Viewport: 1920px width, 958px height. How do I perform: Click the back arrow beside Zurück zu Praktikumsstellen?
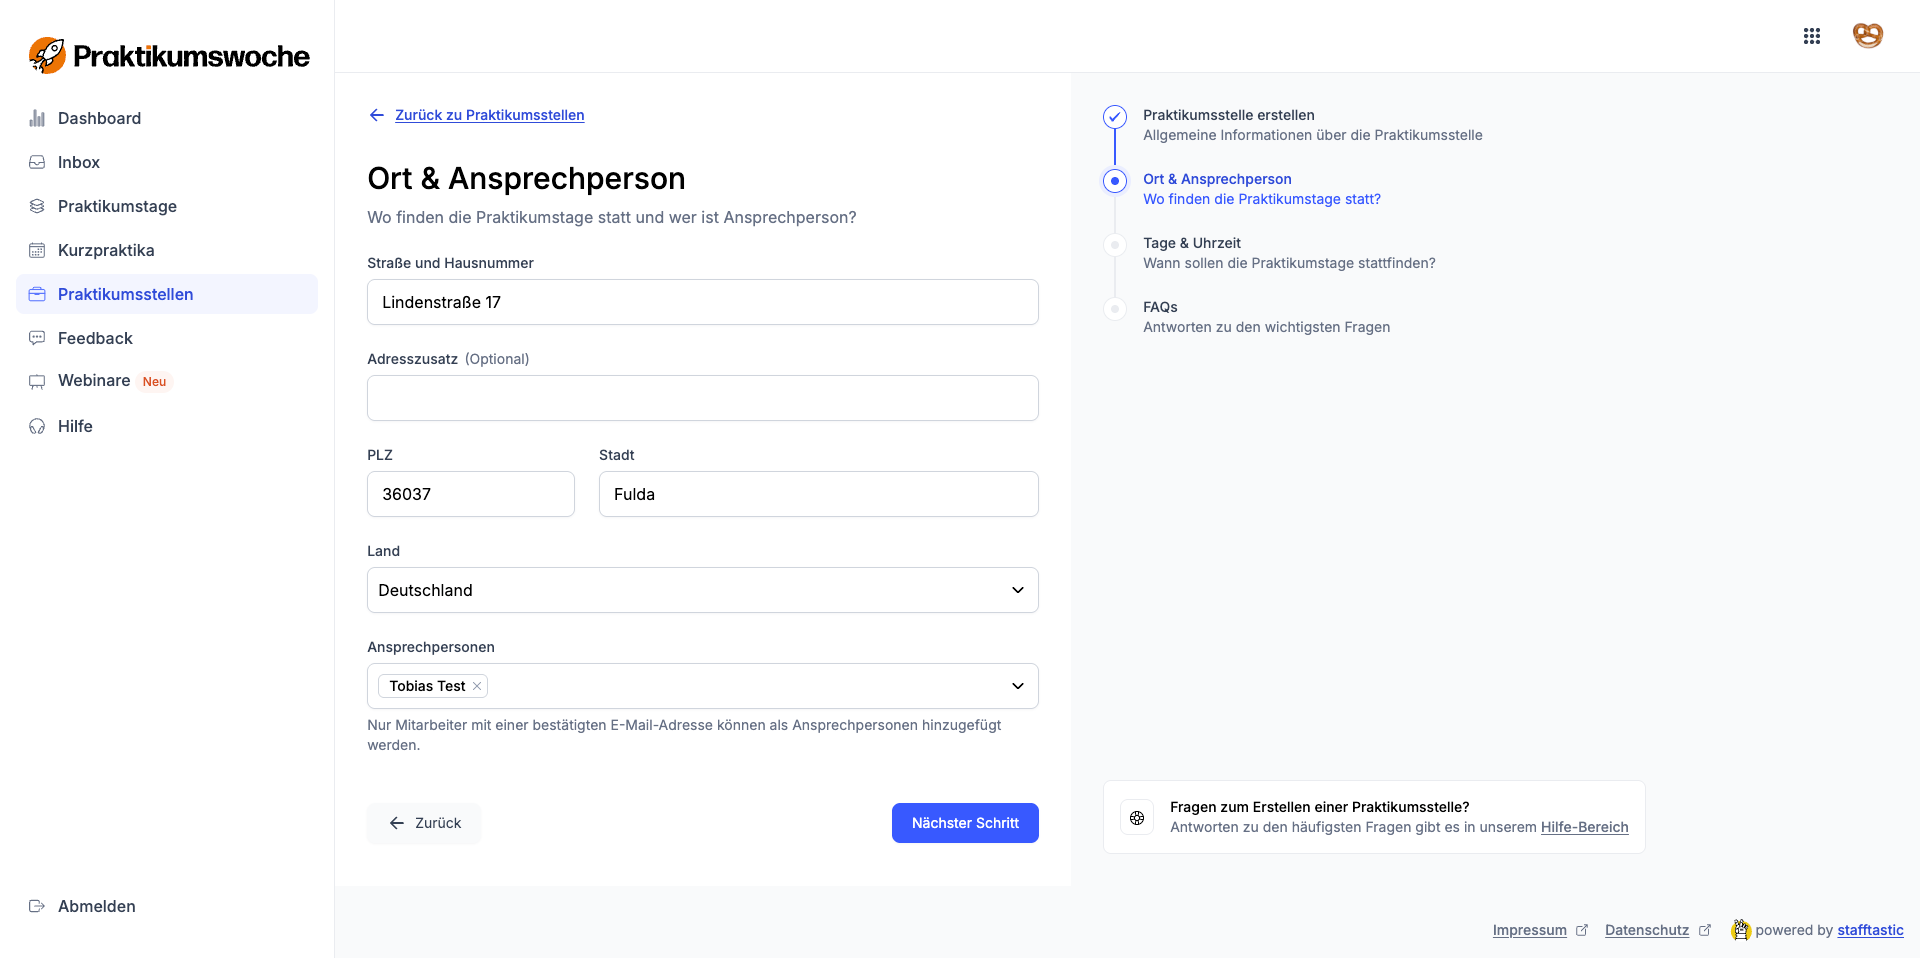coord(377,115)
